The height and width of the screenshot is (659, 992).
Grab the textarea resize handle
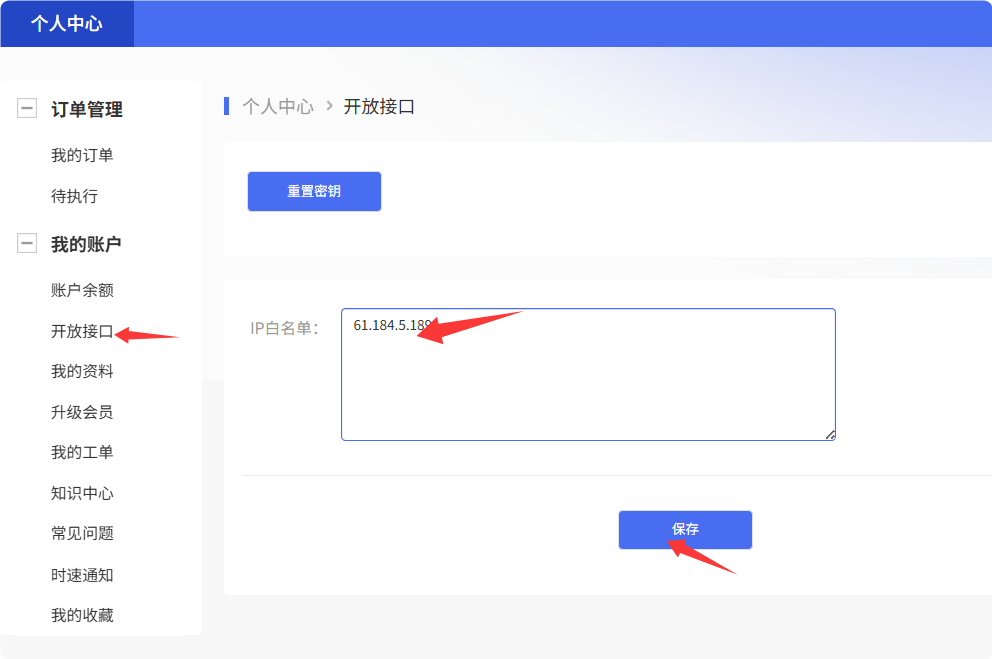pyautogui.click(x=830, y=434)
